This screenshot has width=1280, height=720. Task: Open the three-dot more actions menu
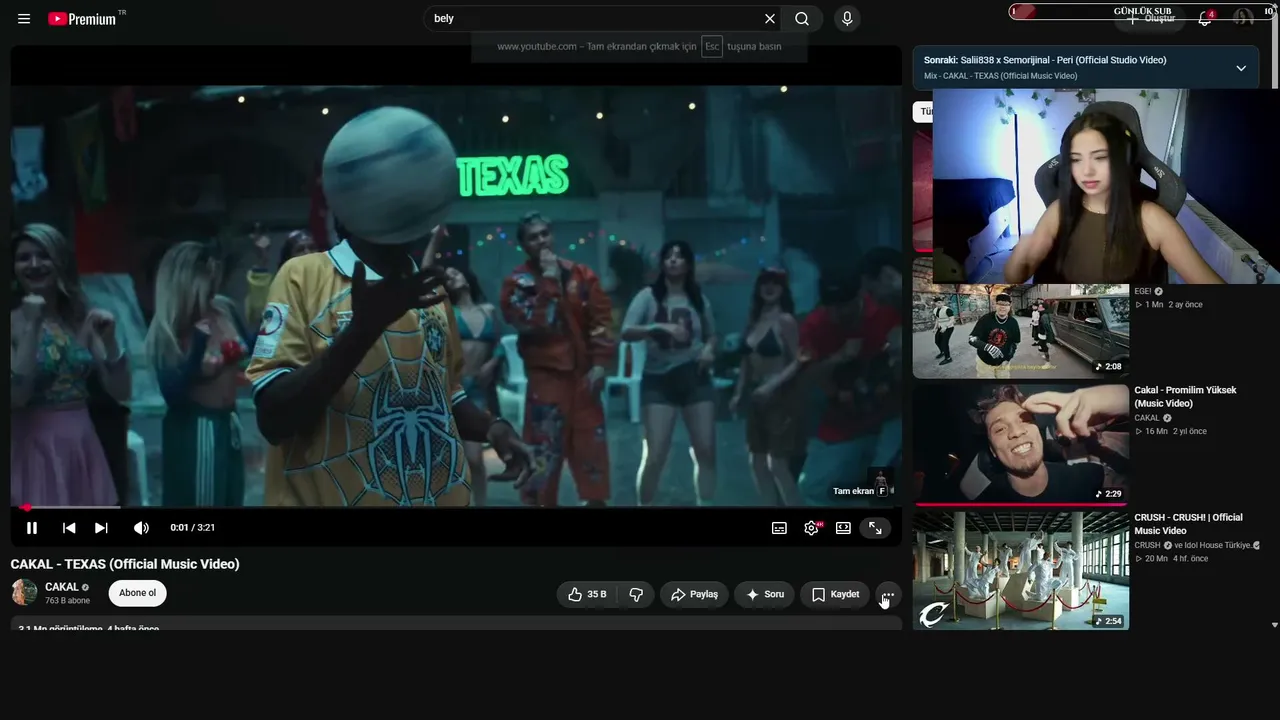coord(888,594)
